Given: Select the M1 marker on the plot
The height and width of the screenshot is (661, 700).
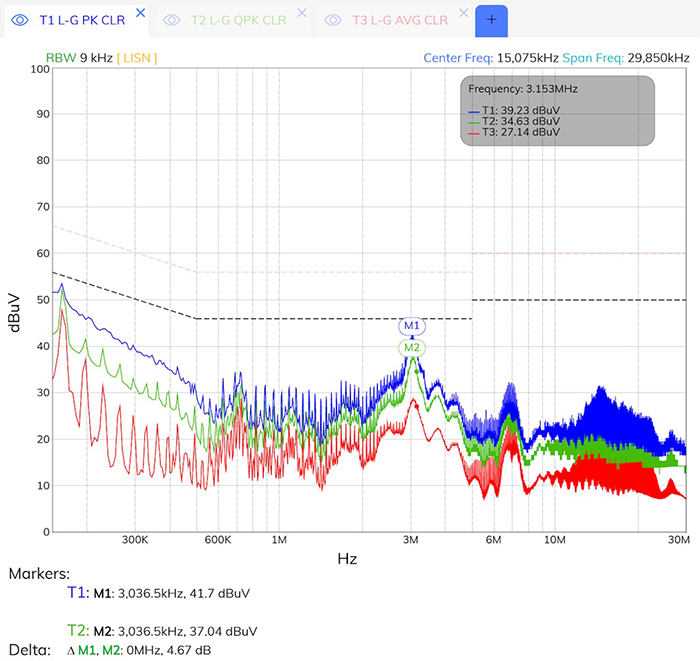Looking at the screenshot, I should (x=412, y=326).
